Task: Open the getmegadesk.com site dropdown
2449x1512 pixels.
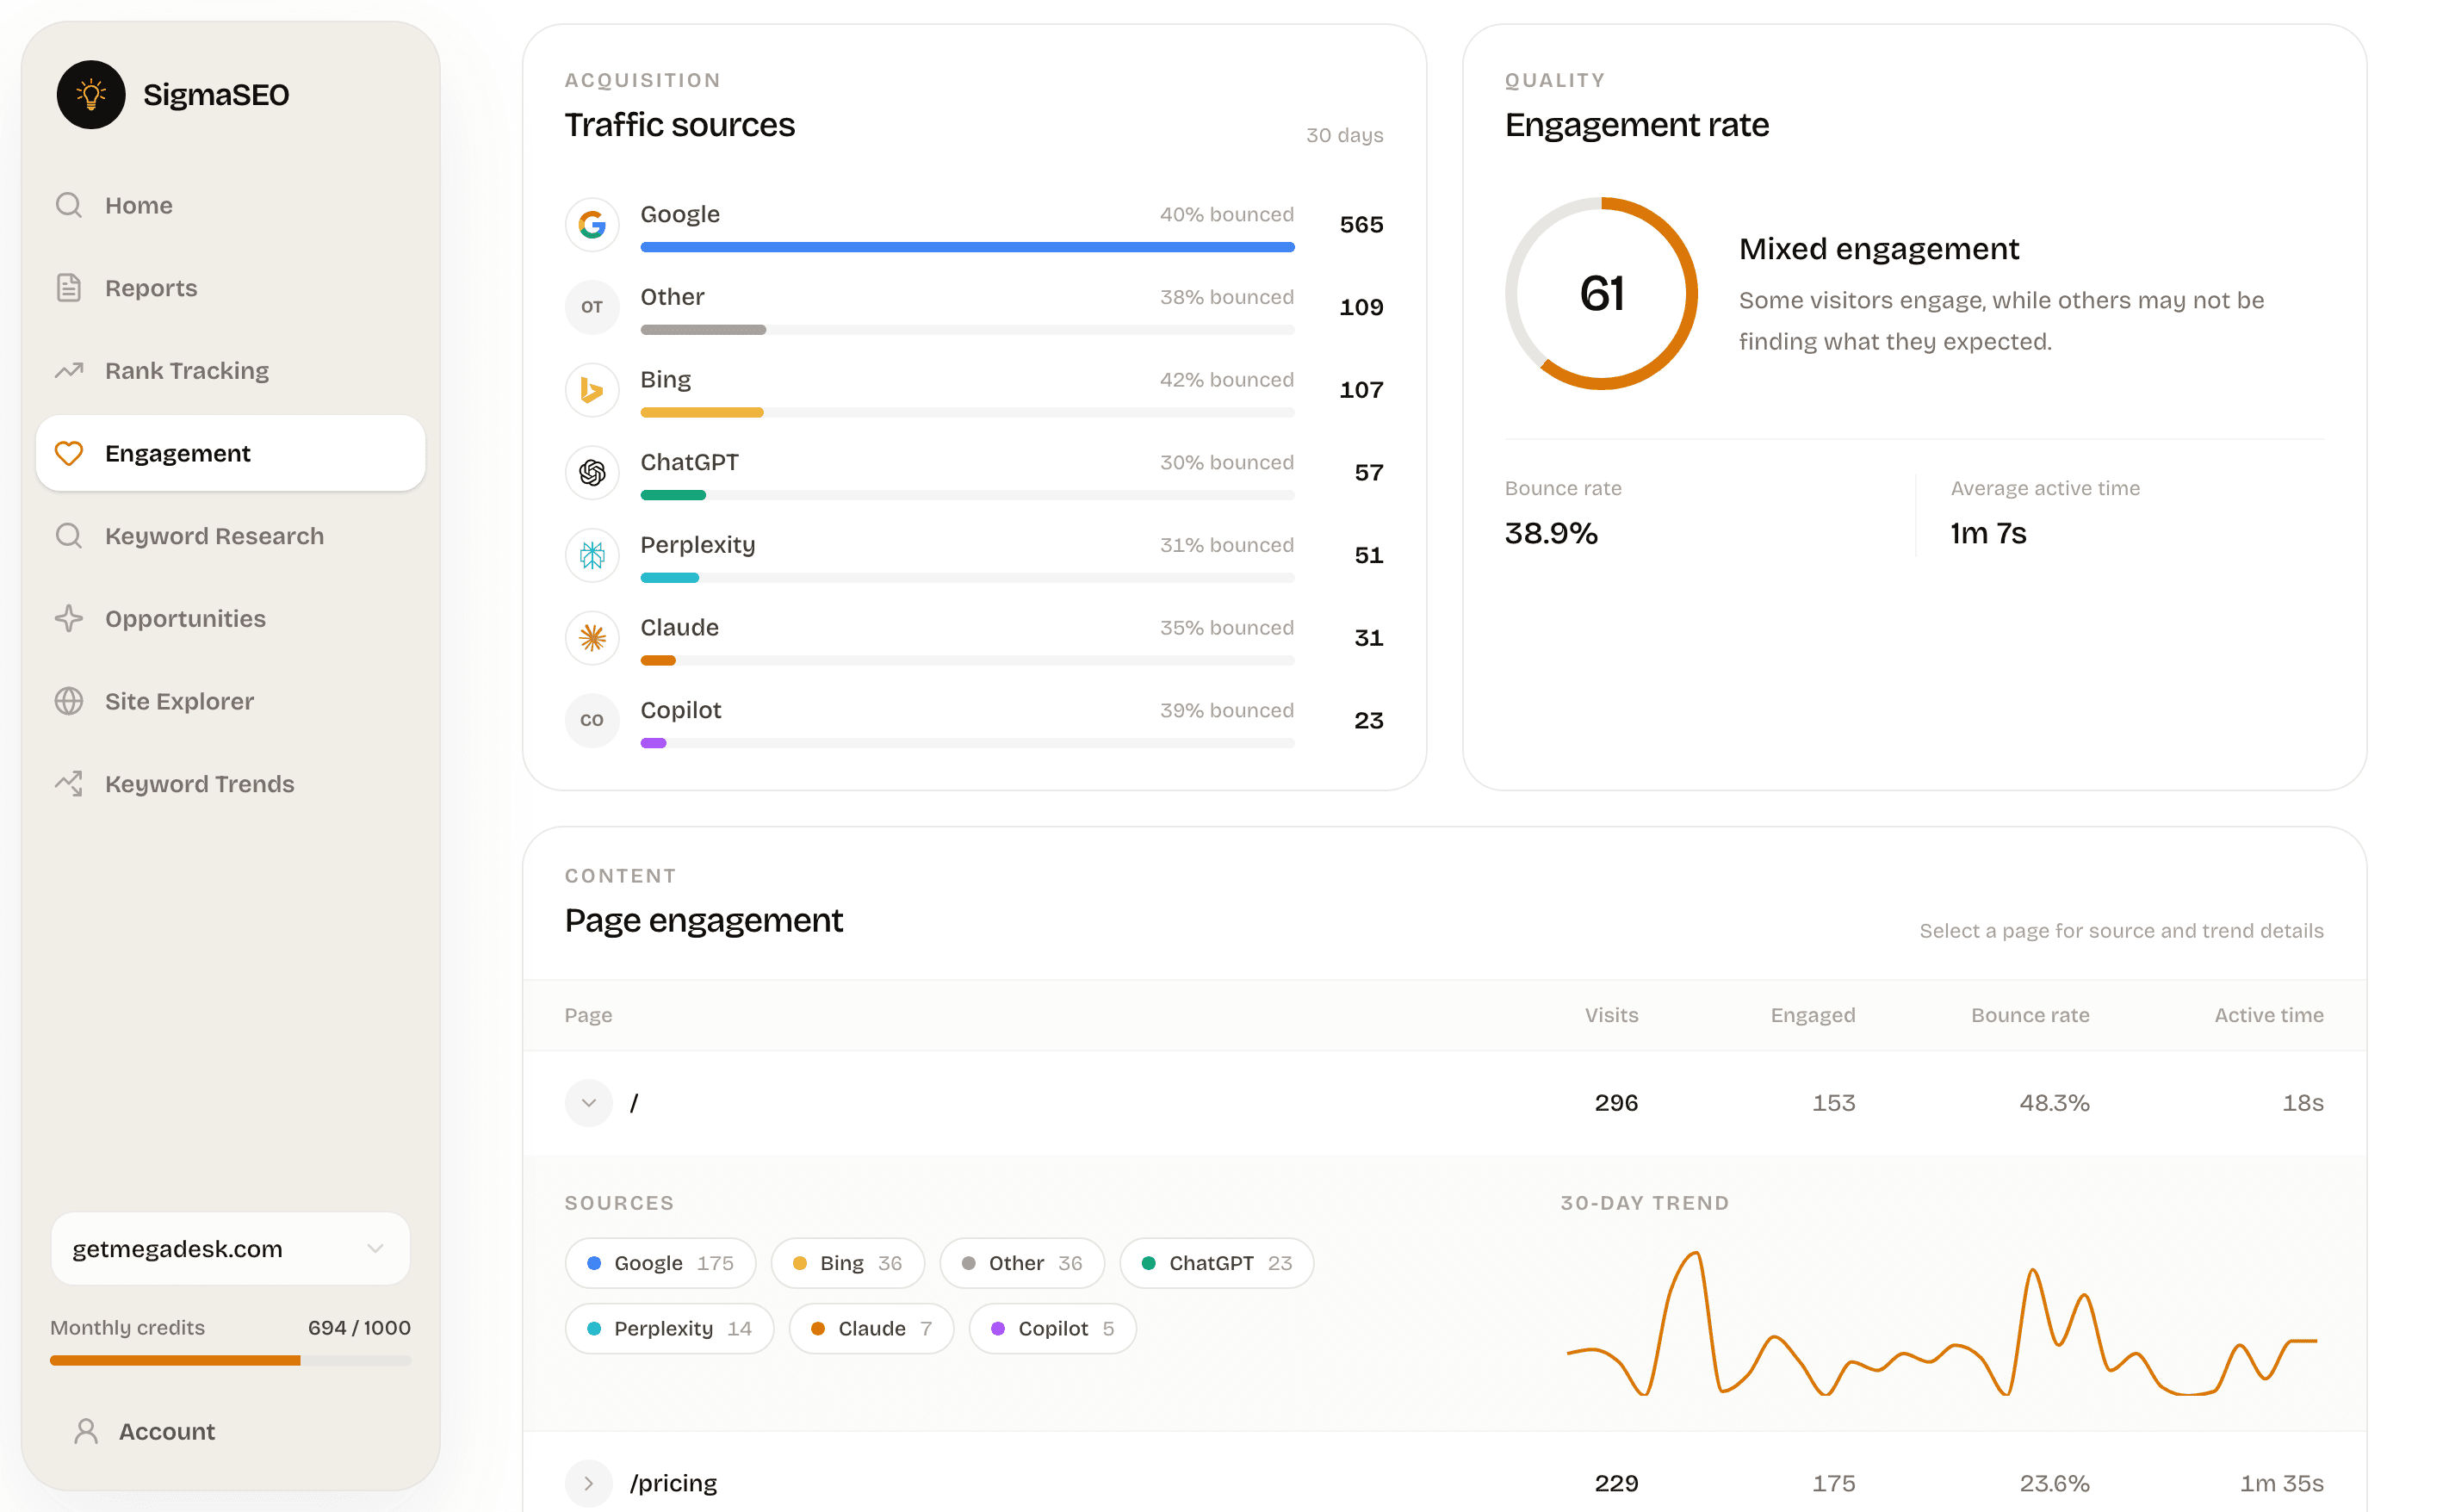Action: click(x=231, y=1249)
